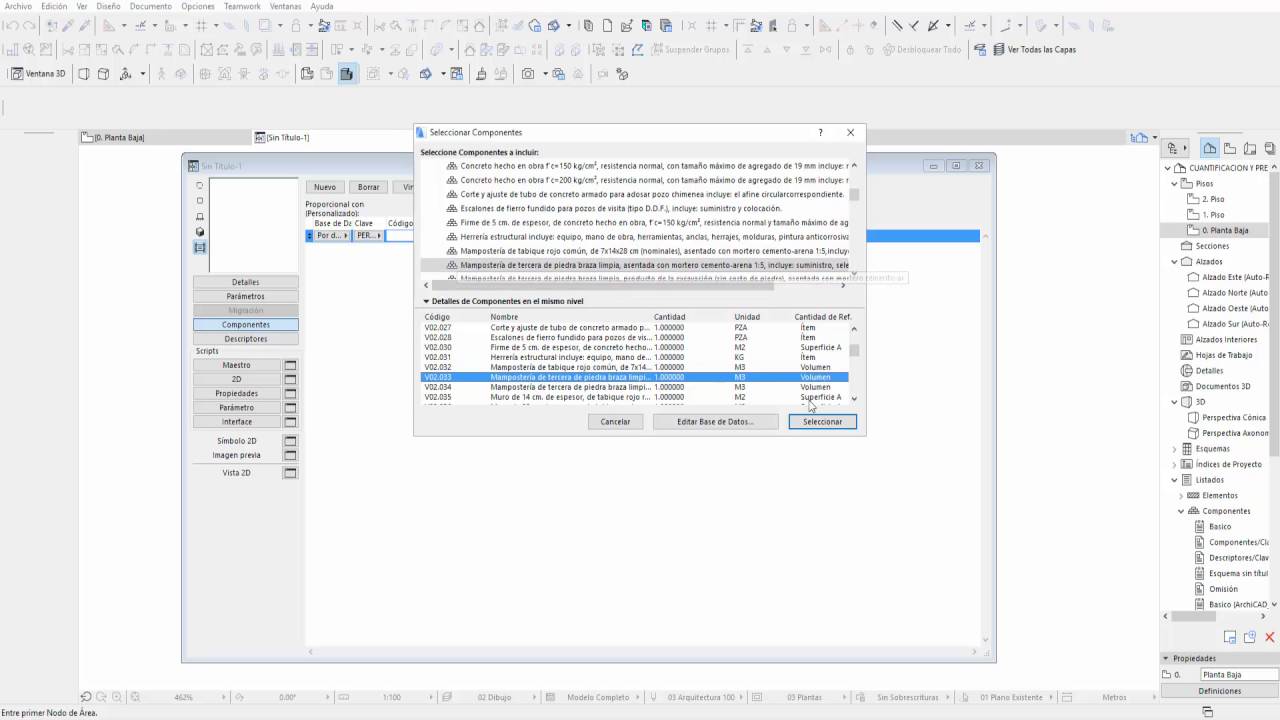Open the Propiedades script window icon

click(291, 393)
